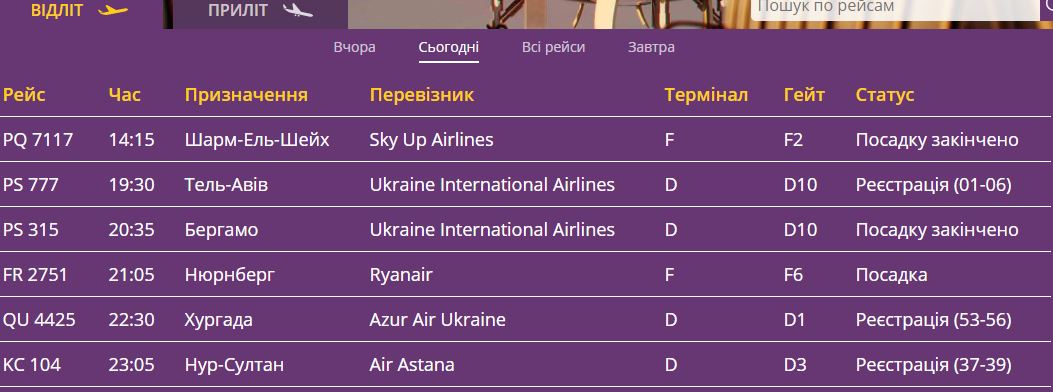
Task: Switch to the ПРИЛІТ arrivals tab
Action: click(x=261, y=12)
